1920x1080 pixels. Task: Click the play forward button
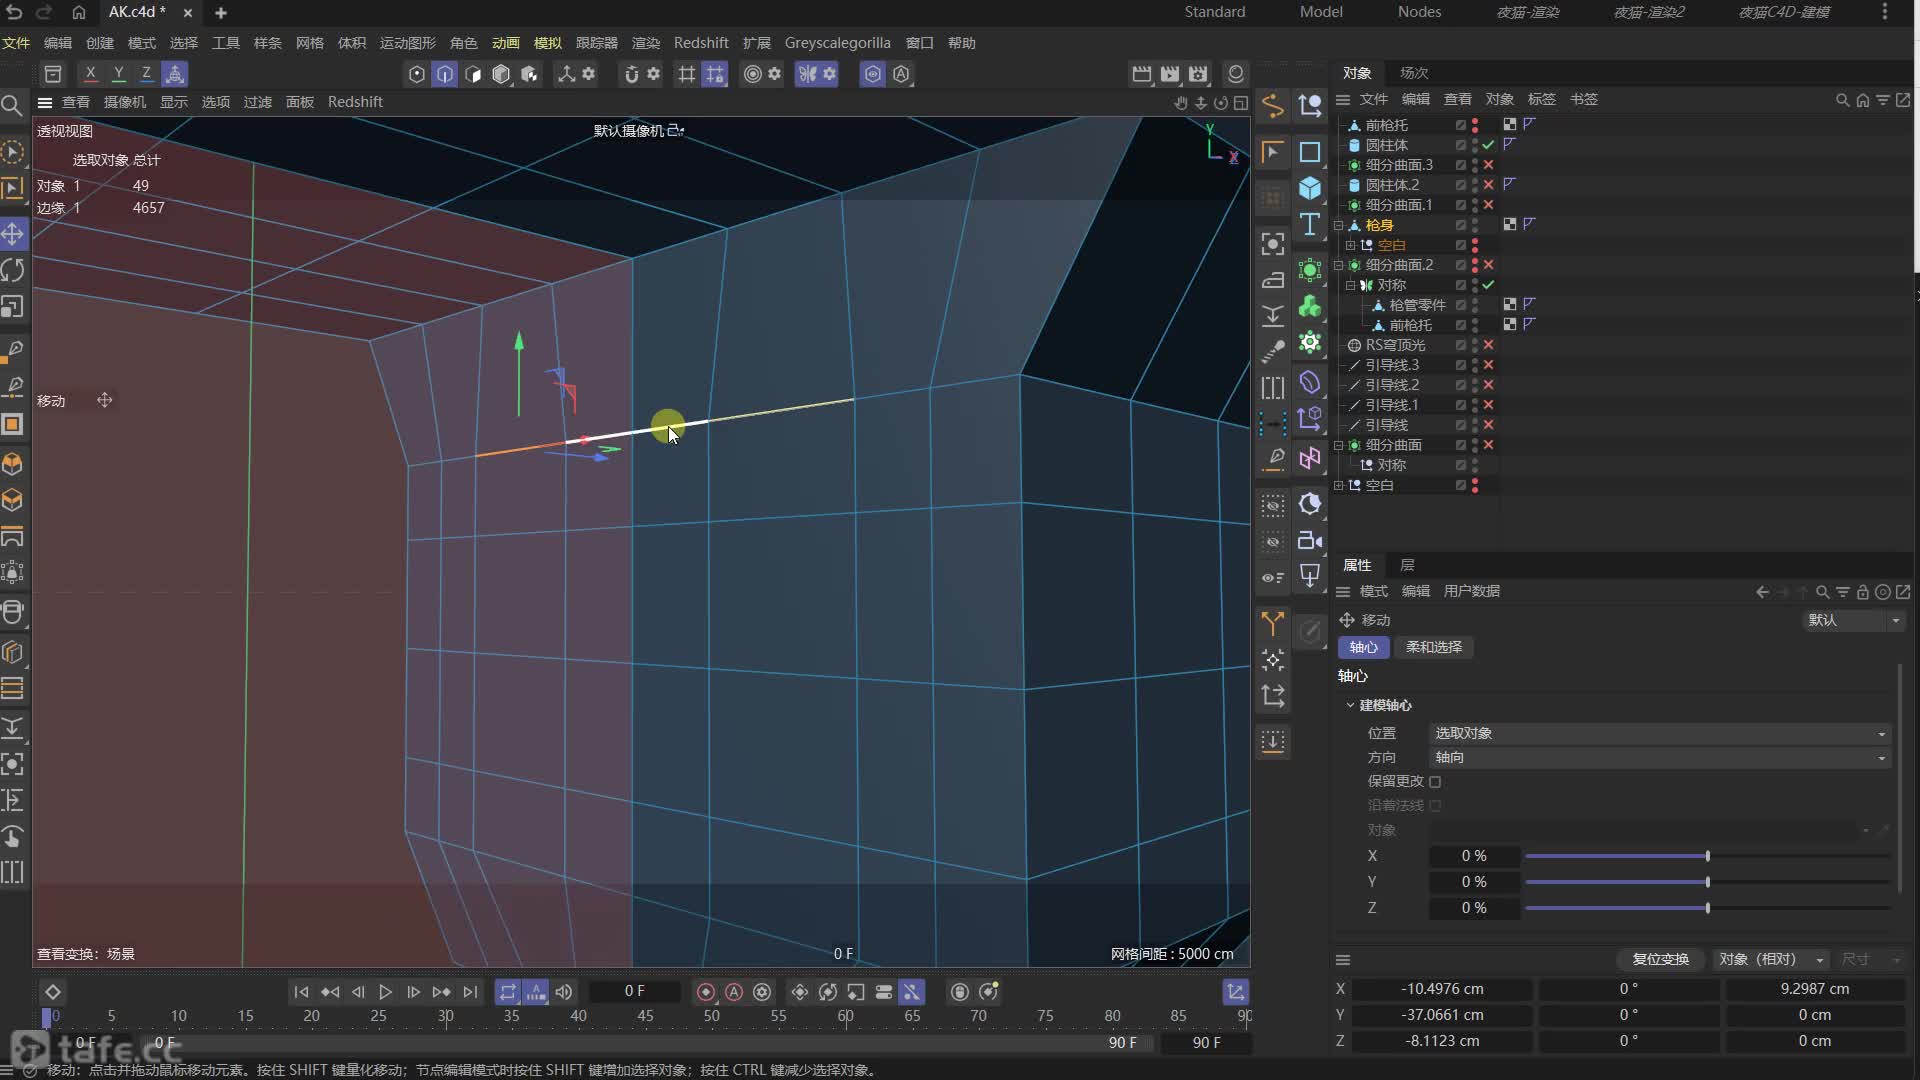[385, 992]
